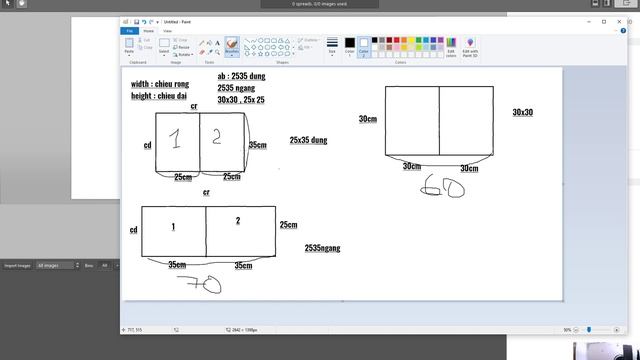Choose the triangle shape in Shapes gallery

[287, 40]
